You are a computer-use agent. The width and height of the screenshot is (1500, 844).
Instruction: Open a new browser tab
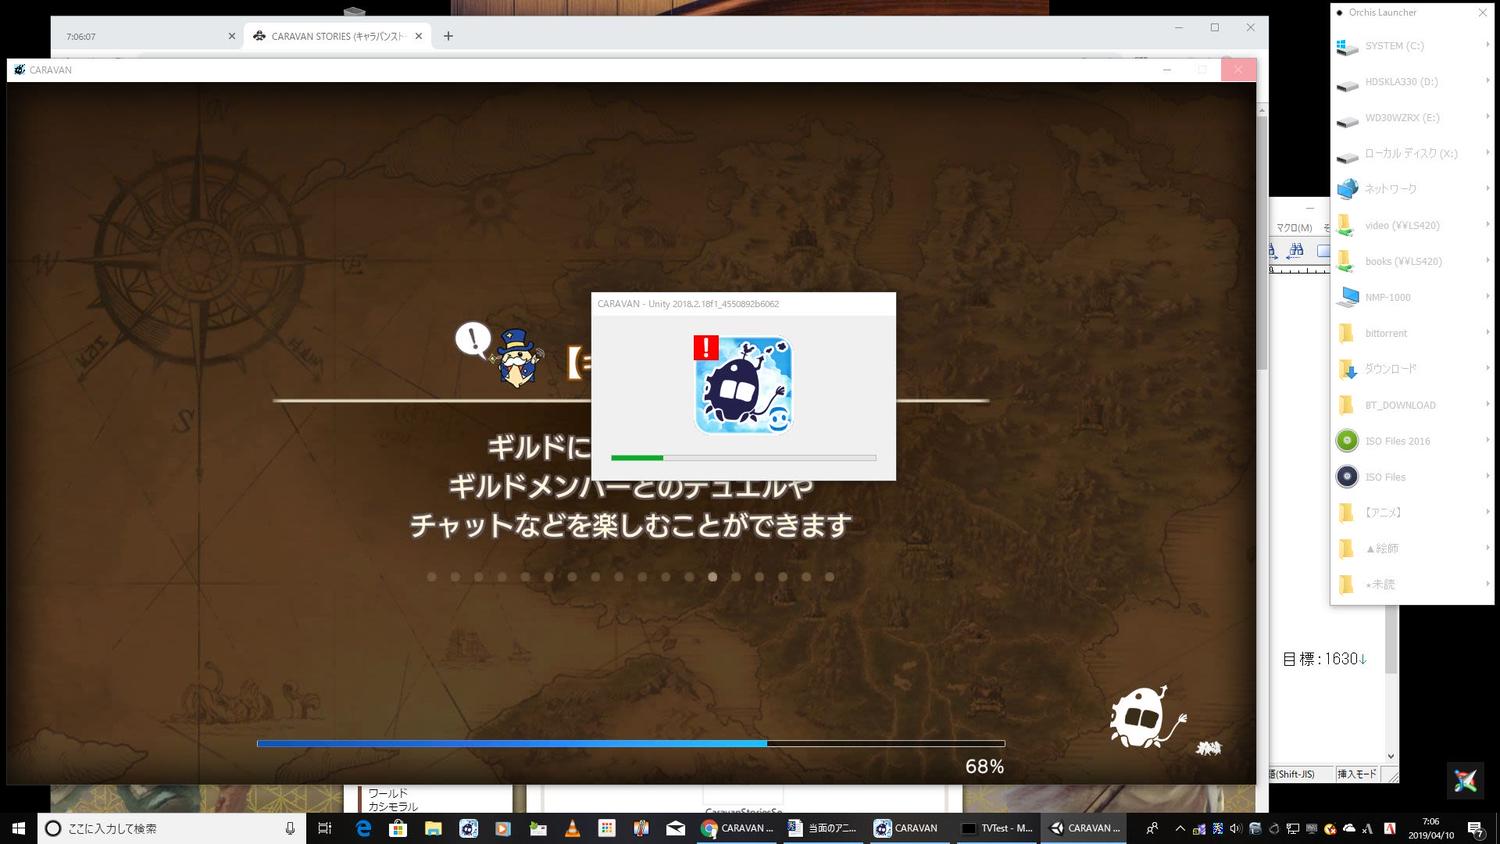tap(448, 36)
